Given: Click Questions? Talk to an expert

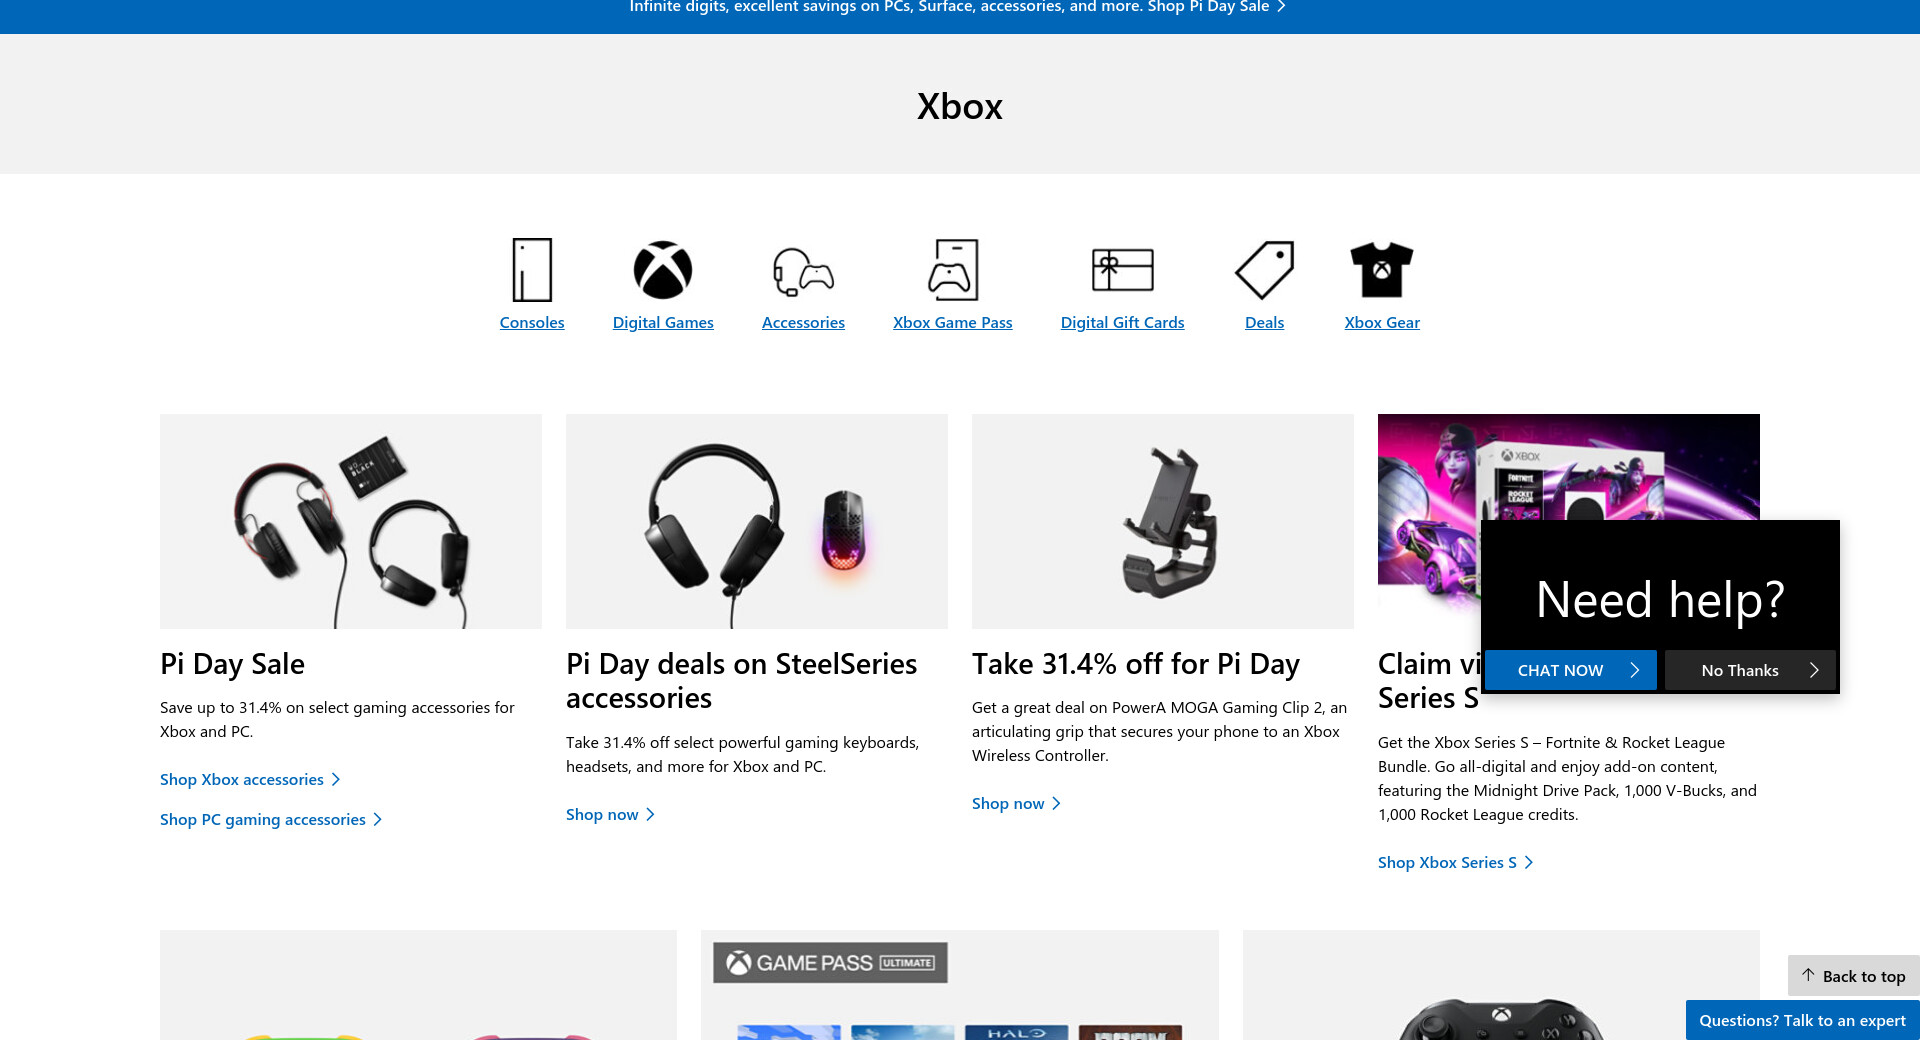Looking at the screenshot, I should 1802,1020.
